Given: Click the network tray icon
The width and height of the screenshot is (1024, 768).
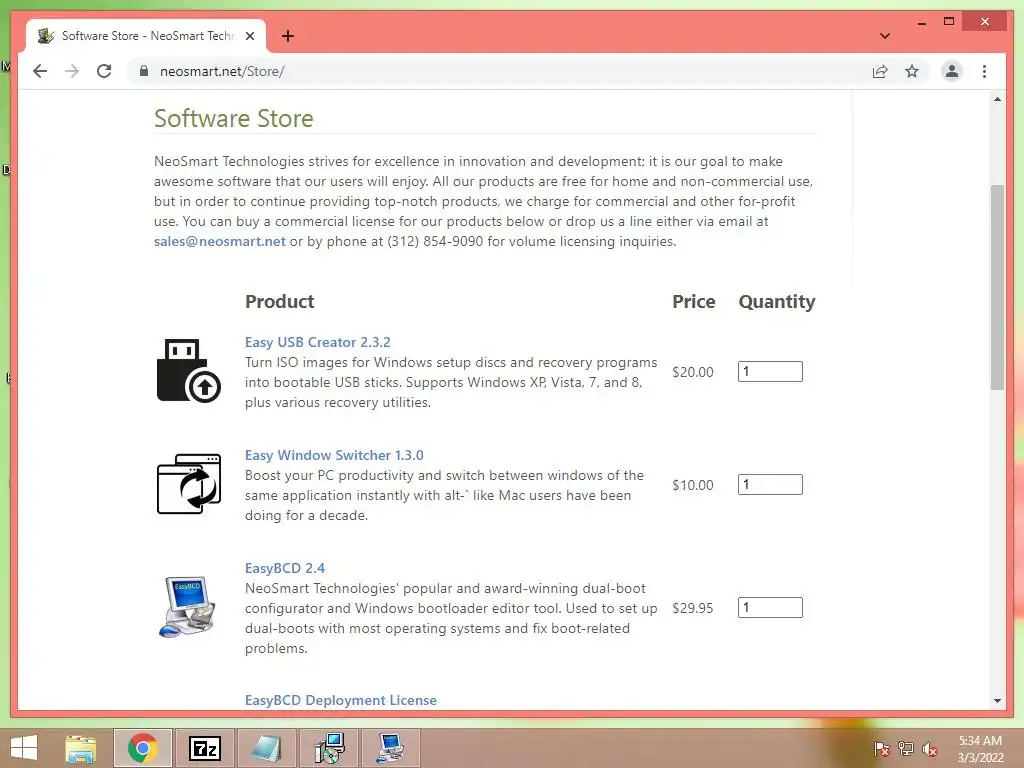Looking at the screenshot, I should click(906, 749).
